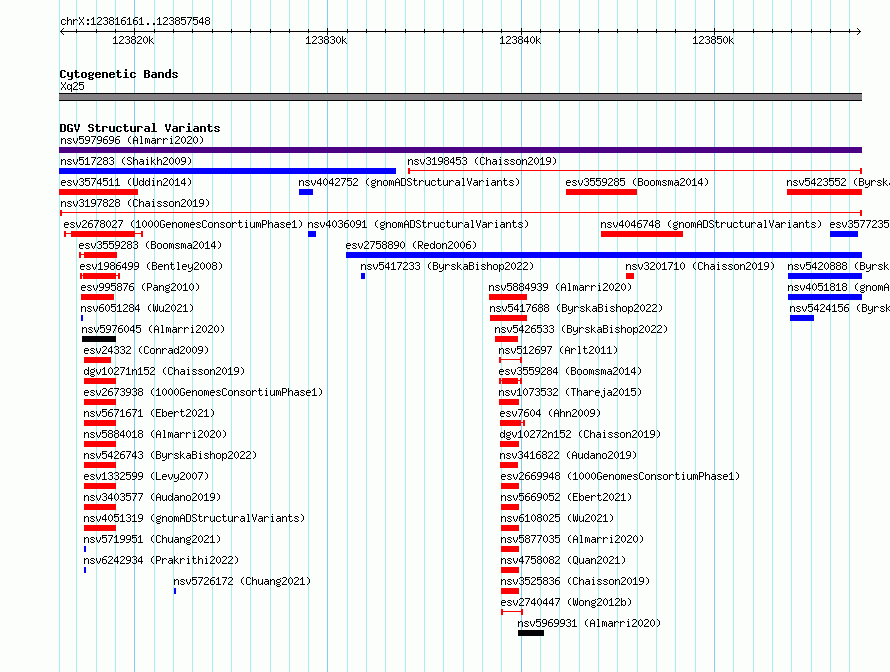Select nsv6051284 (Wu2021) label
Screen dimensions: 890x672
pyautogui.click(x=137, y=308)
